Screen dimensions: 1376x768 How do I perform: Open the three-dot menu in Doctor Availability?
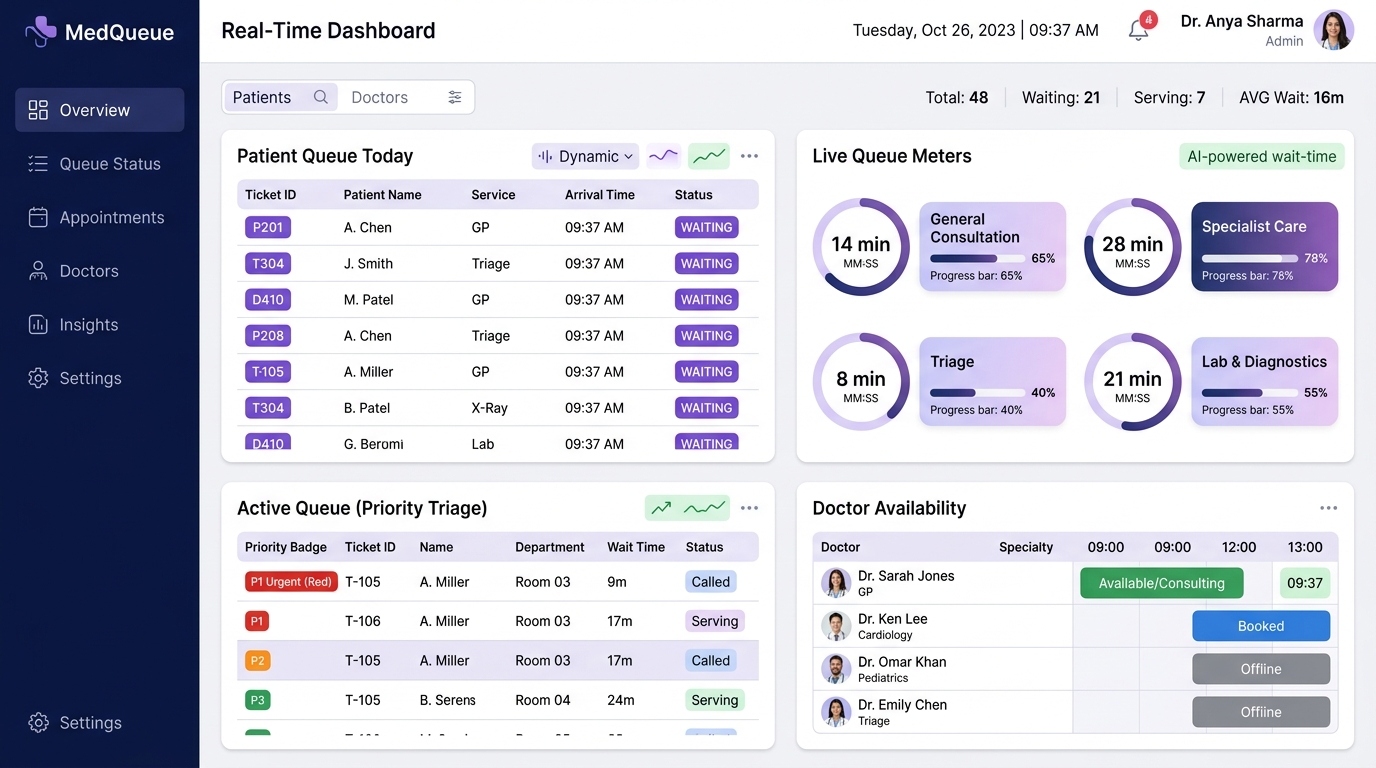coord(1328,508)
